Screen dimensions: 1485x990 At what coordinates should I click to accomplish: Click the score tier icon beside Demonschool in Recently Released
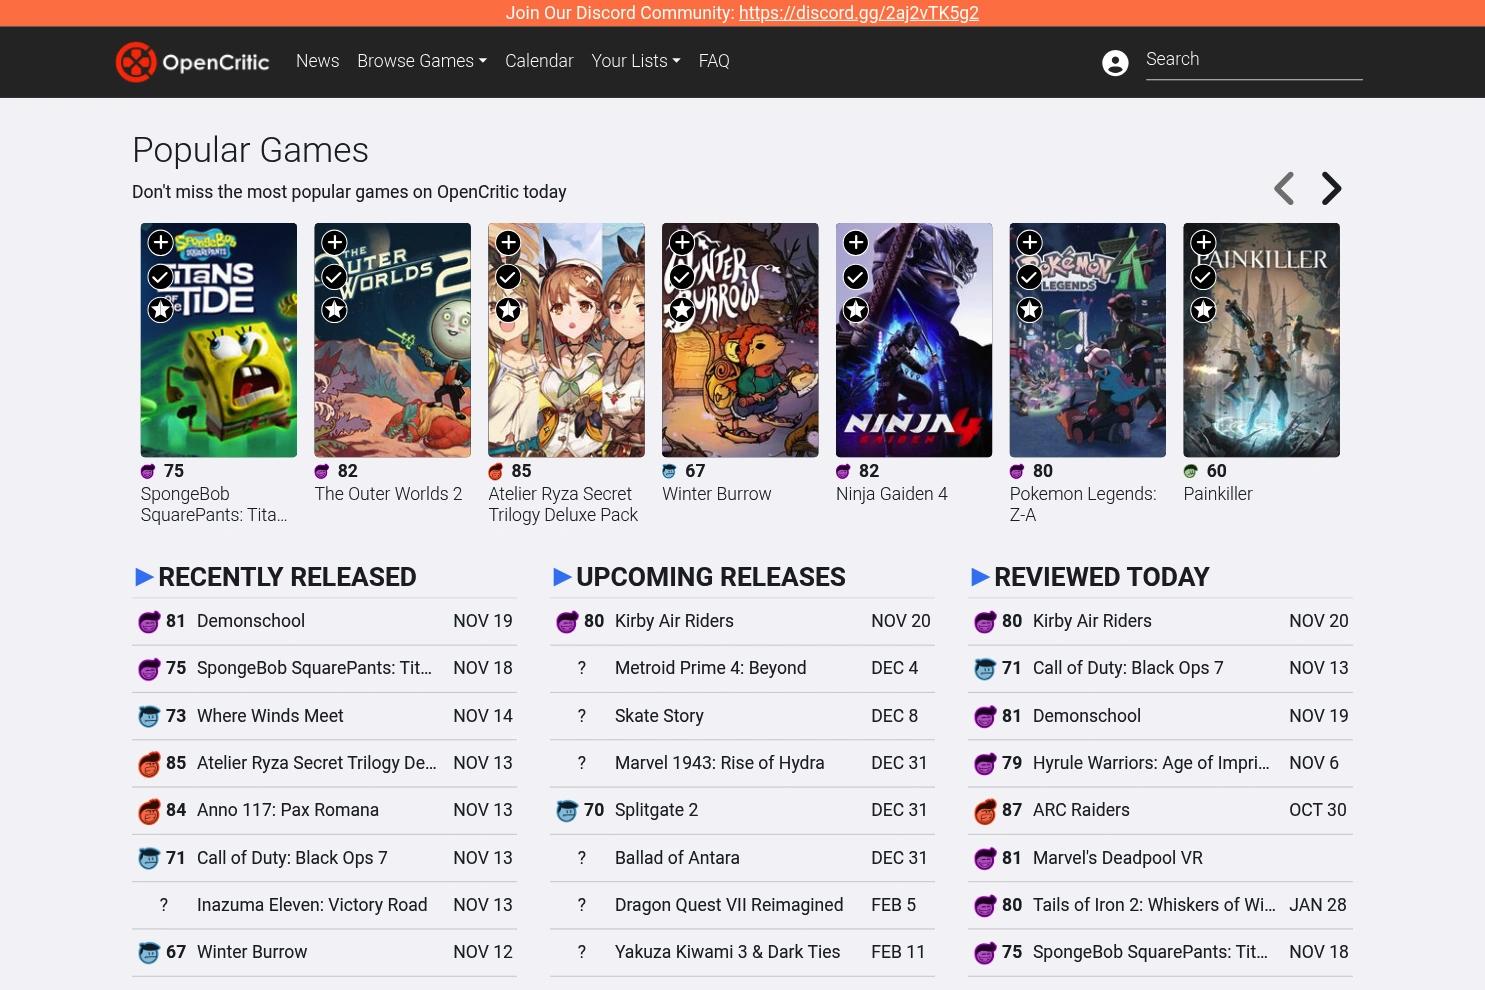149,622
